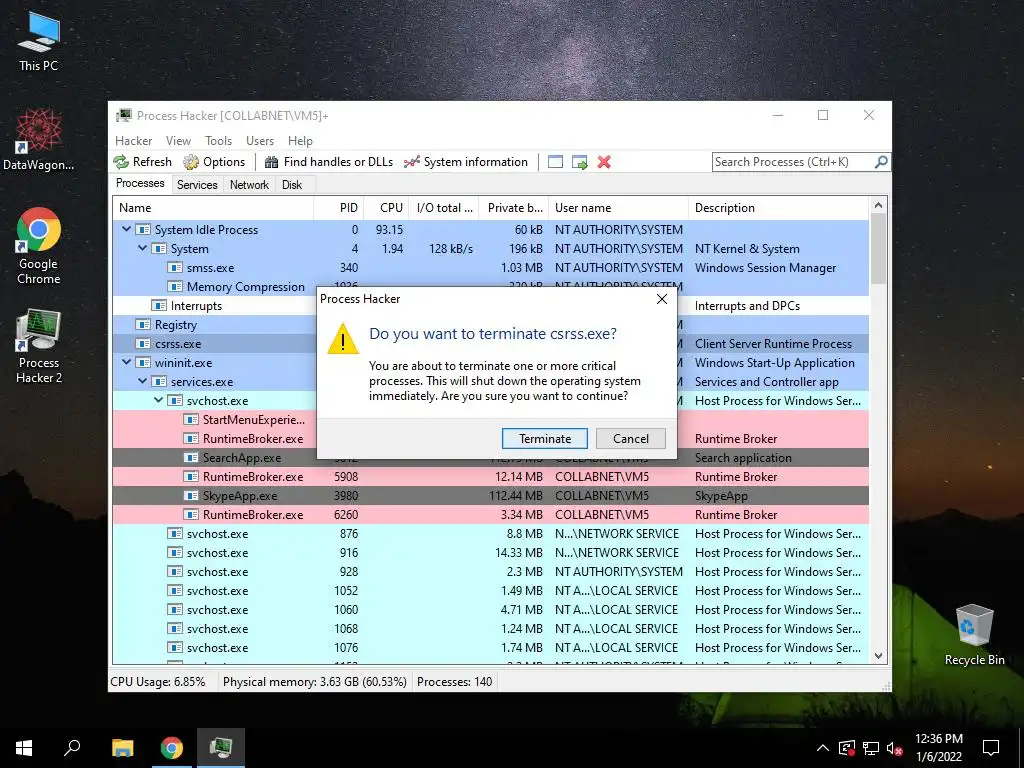Image resolution: width=1024 pixels, height=768 pixels.
Task: Confirm with the Terminate button
Action: [x=545, y=438]
